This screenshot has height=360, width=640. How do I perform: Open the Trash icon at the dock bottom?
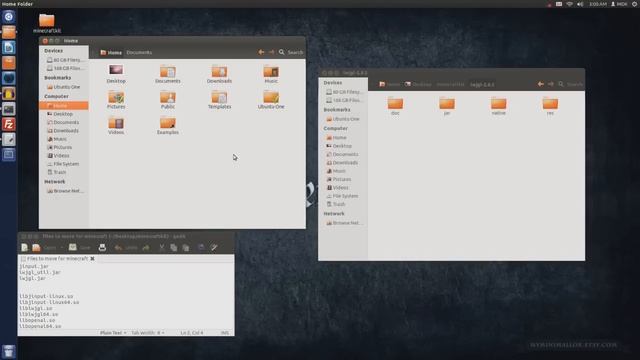coord(9,351)
